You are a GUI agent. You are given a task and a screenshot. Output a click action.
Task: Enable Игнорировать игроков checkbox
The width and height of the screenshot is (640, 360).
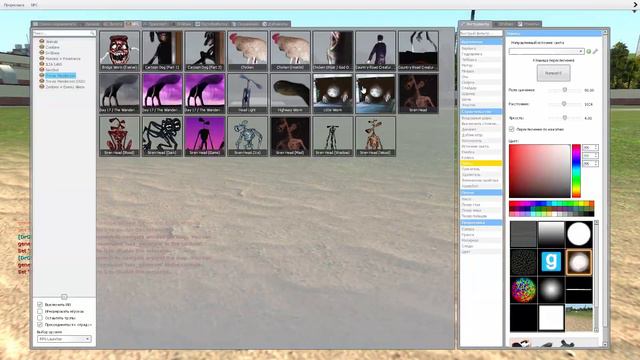click(x=40, y=311)
